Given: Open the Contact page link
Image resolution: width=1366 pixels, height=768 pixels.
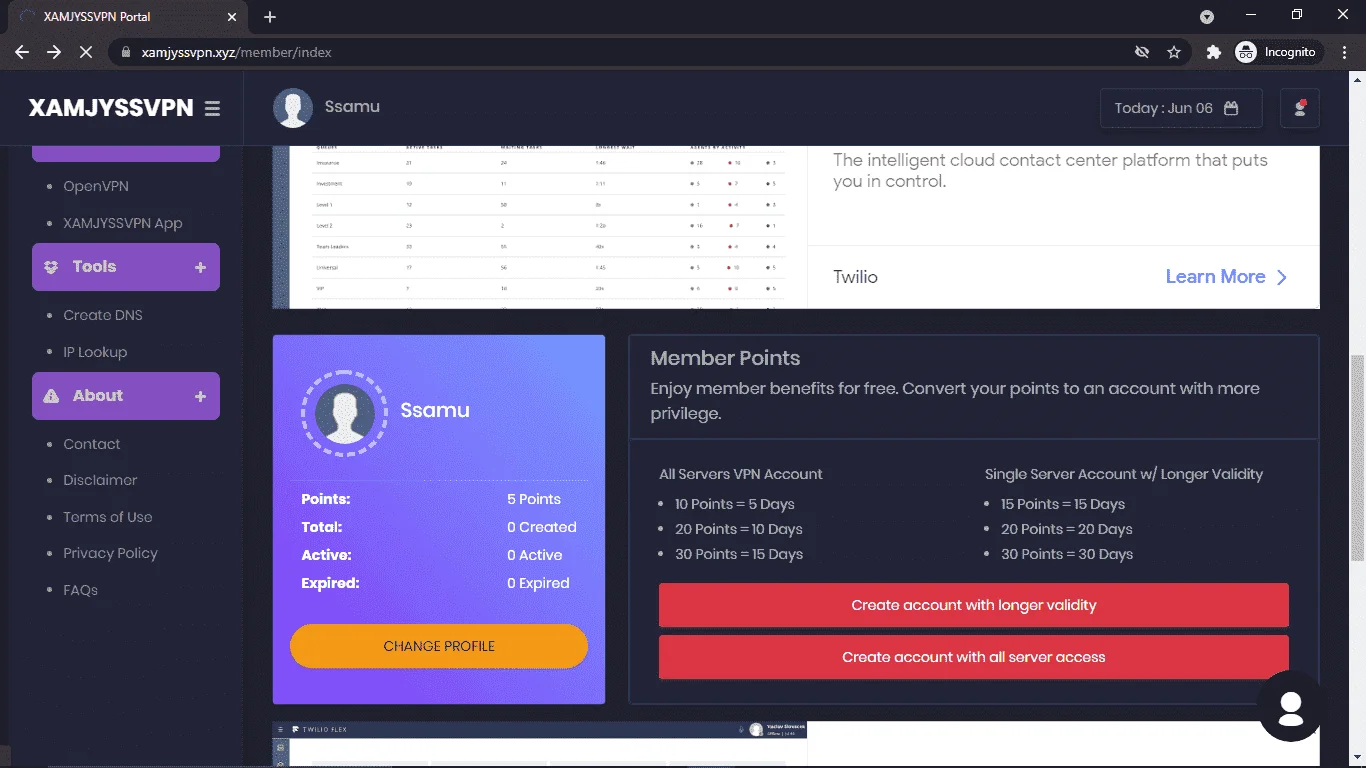Looking at the screenshot, I should point(92,444).
